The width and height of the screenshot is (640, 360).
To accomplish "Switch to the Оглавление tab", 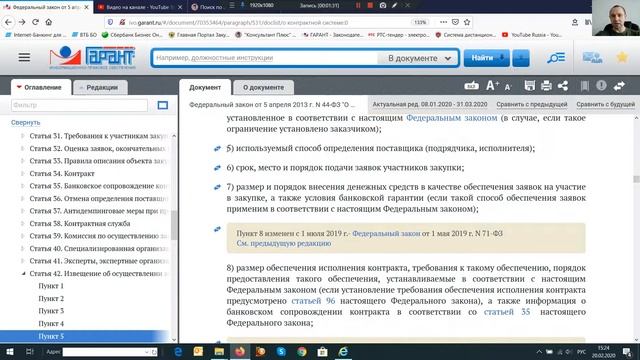I will pyautogui.click(x=41, y=87).
